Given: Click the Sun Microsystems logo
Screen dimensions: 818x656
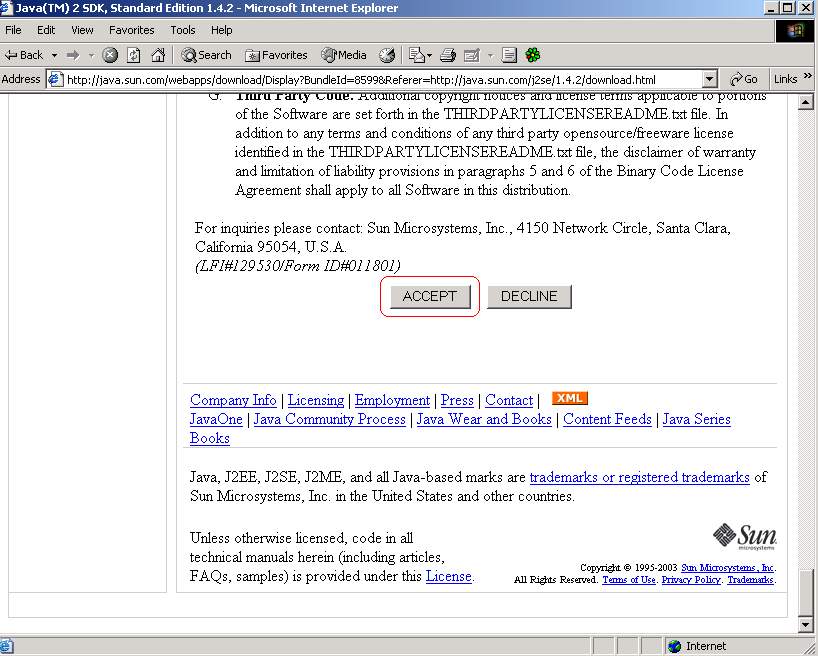Looking at the screenshot, I should [744, 536].
